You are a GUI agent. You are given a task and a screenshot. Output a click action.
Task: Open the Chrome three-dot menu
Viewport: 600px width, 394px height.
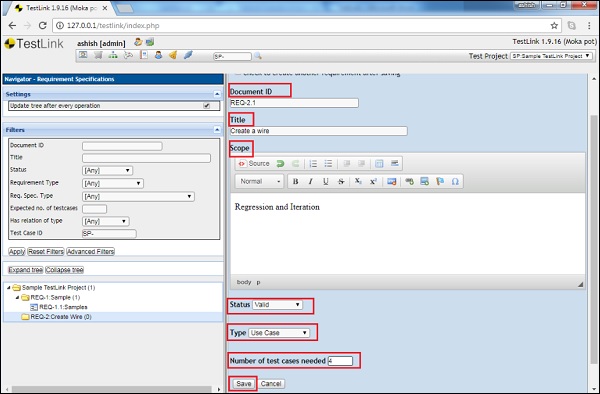pos(589,26)
